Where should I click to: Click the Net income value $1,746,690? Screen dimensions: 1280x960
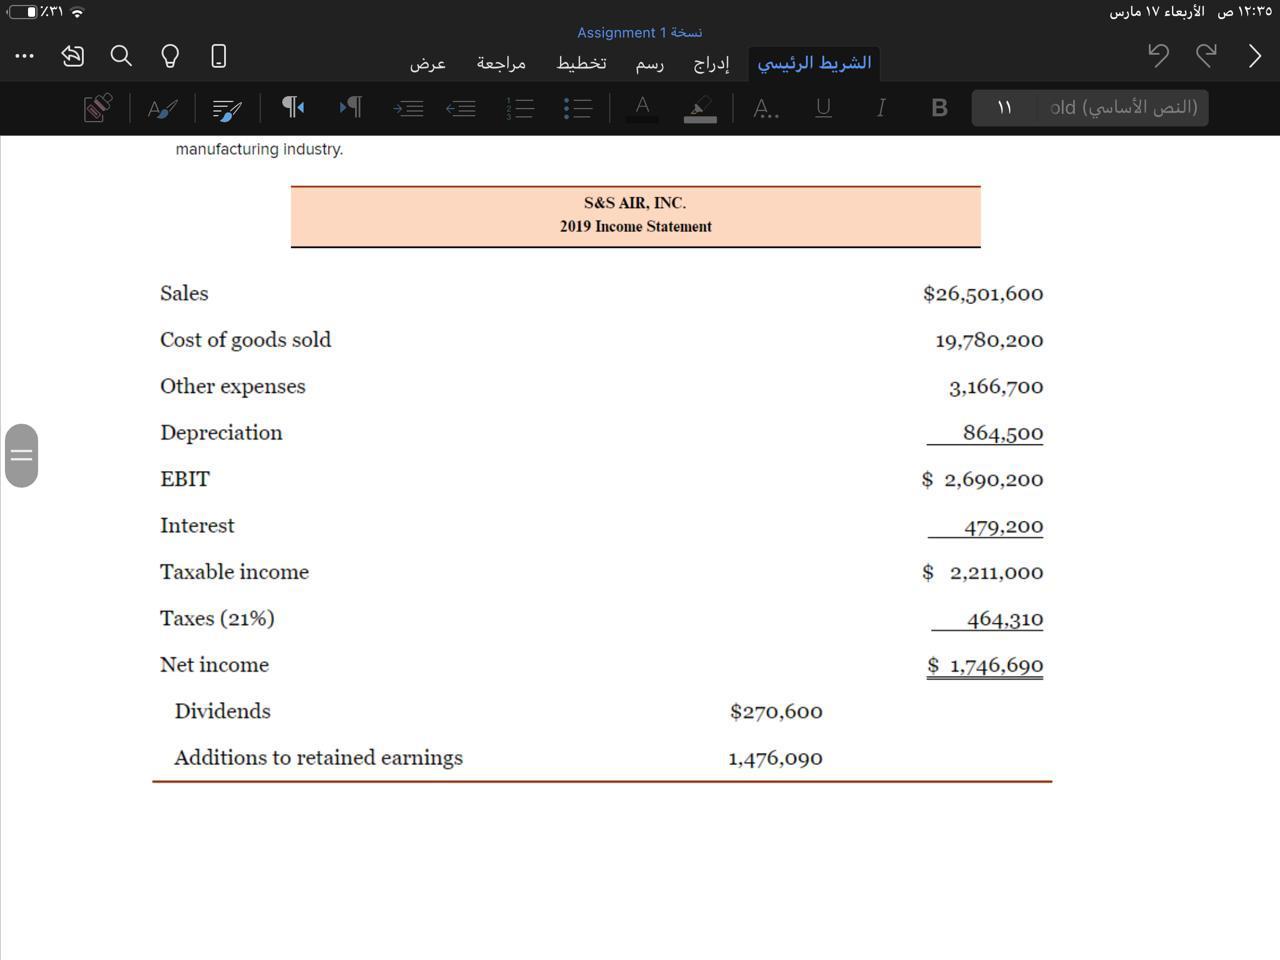pos(985,665)
